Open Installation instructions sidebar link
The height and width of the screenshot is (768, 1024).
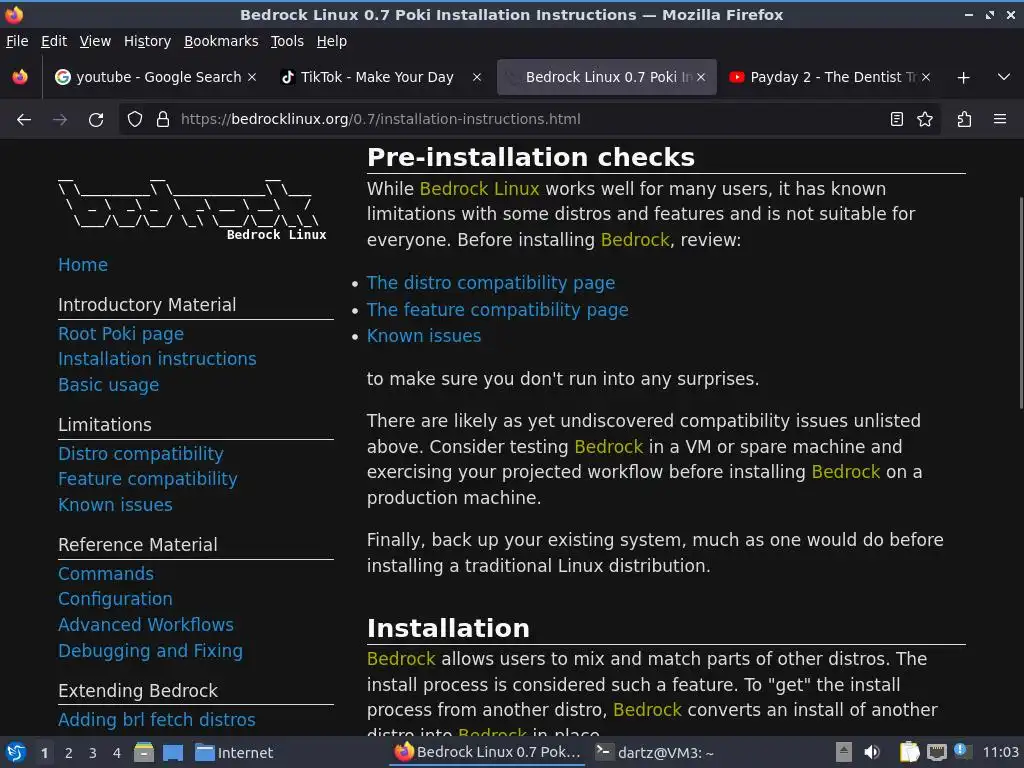[157, 359]
